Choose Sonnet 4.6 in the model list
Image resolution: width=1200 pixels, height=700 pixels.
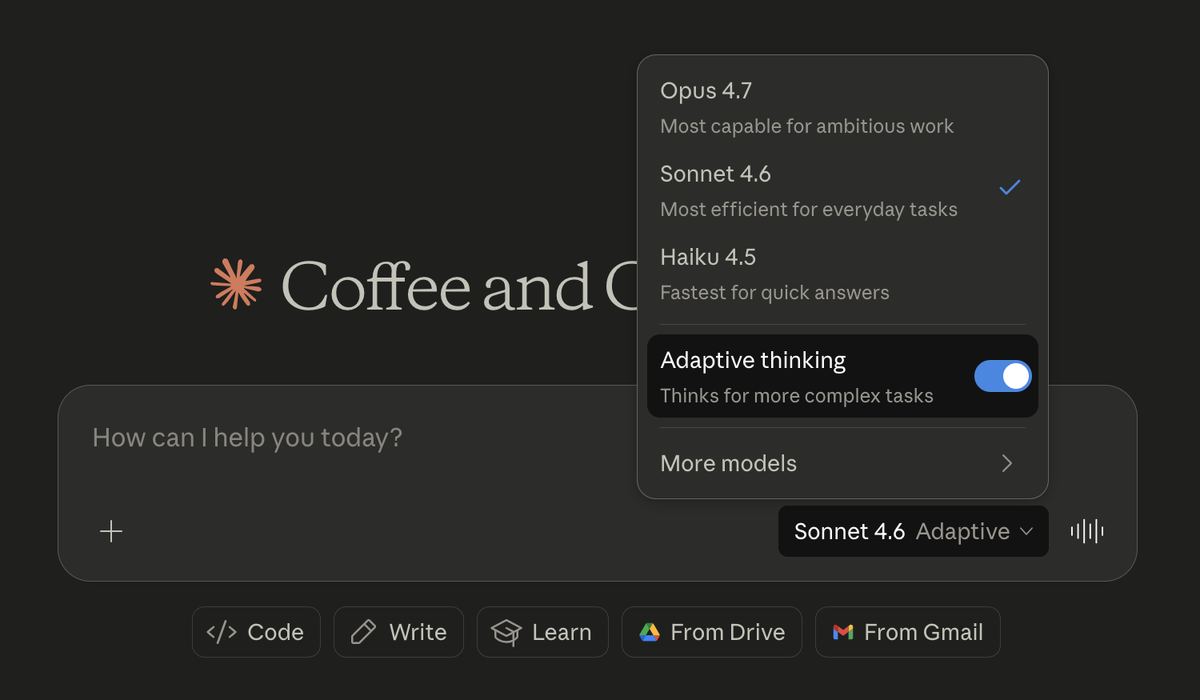point(842,190)
